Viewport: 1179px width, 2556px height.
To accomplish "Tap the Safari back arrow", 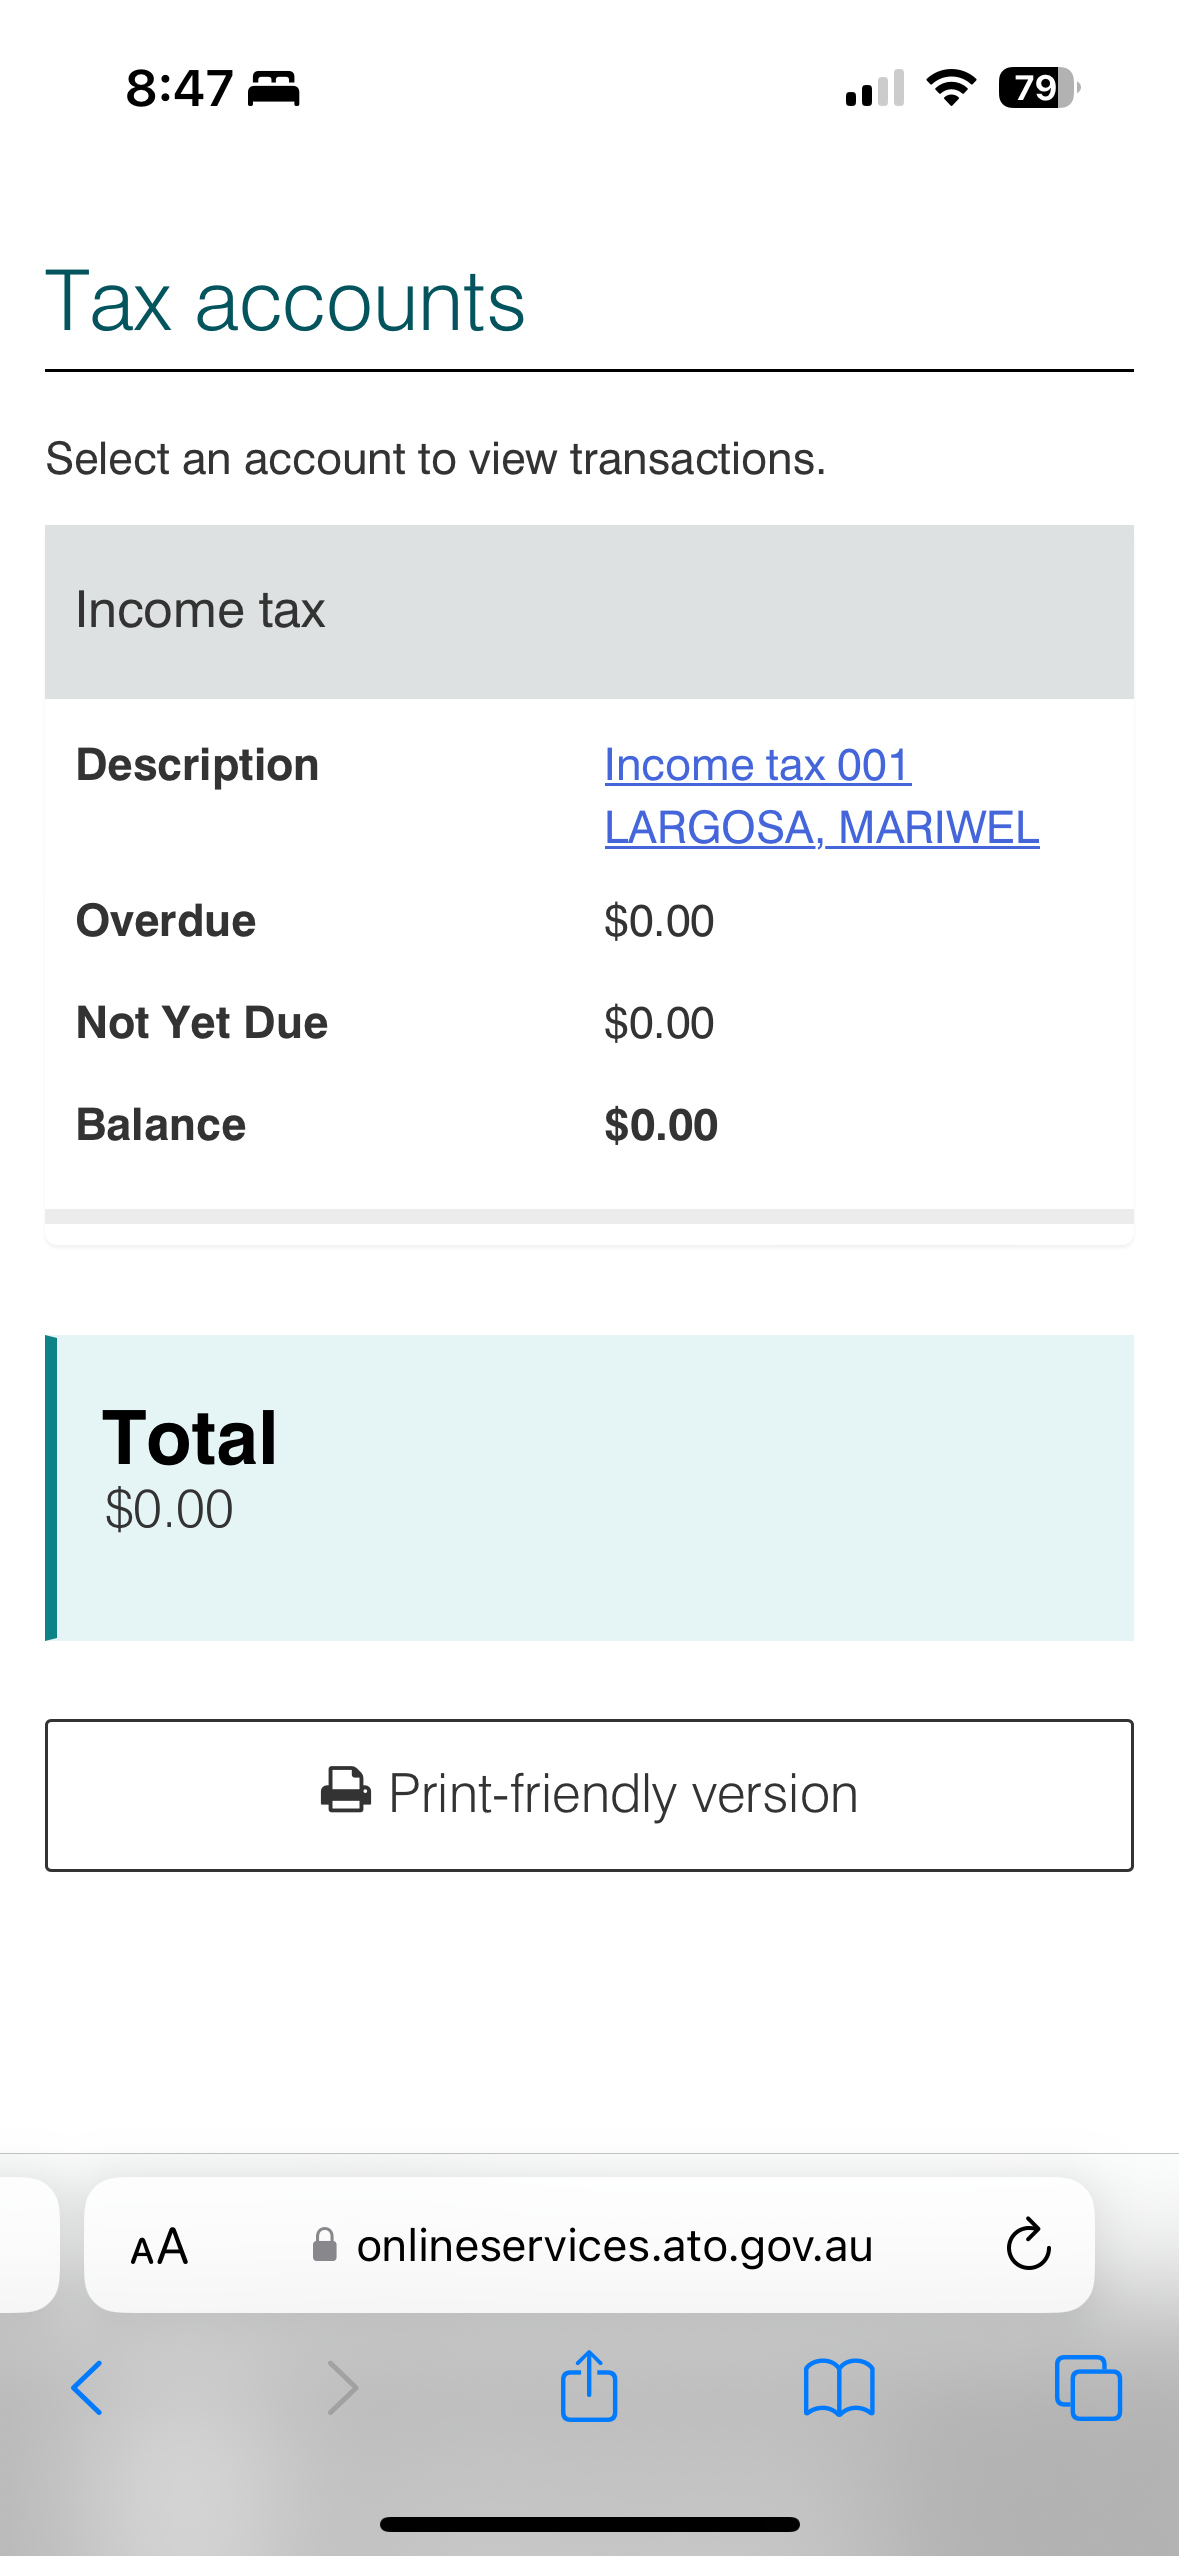I will tap(87, 2388).
